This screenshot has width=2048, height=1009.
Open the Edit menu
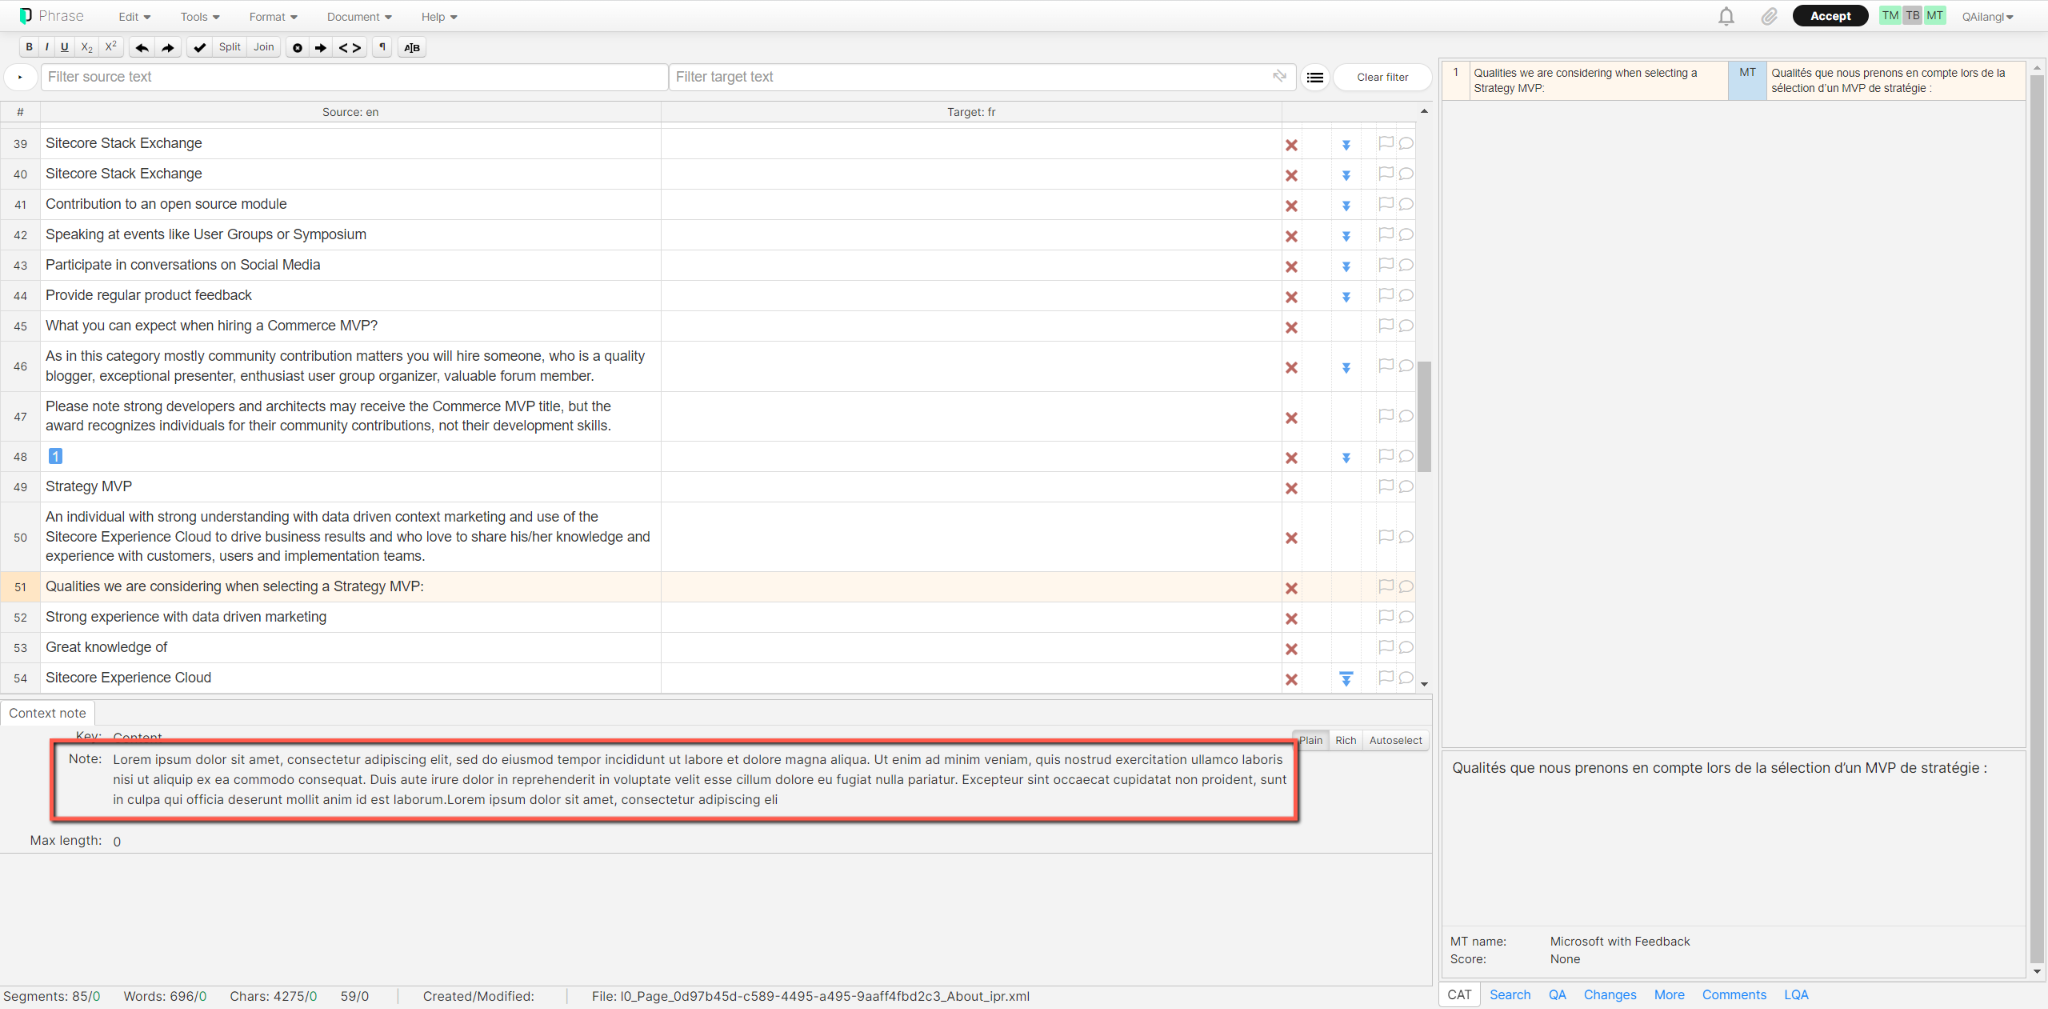[134, 17]
